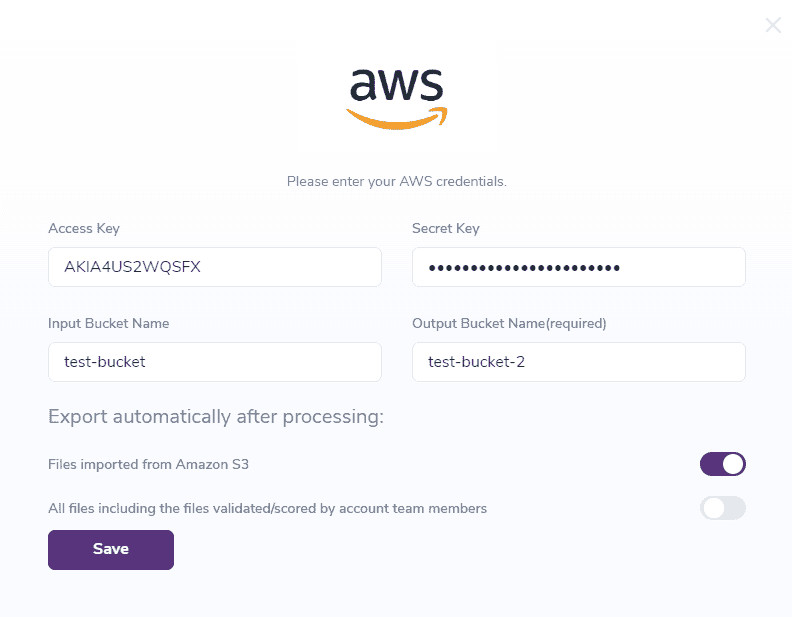Select the Input Bucket Name field
Screen dimensions: 792x617
tap(215, 362)
